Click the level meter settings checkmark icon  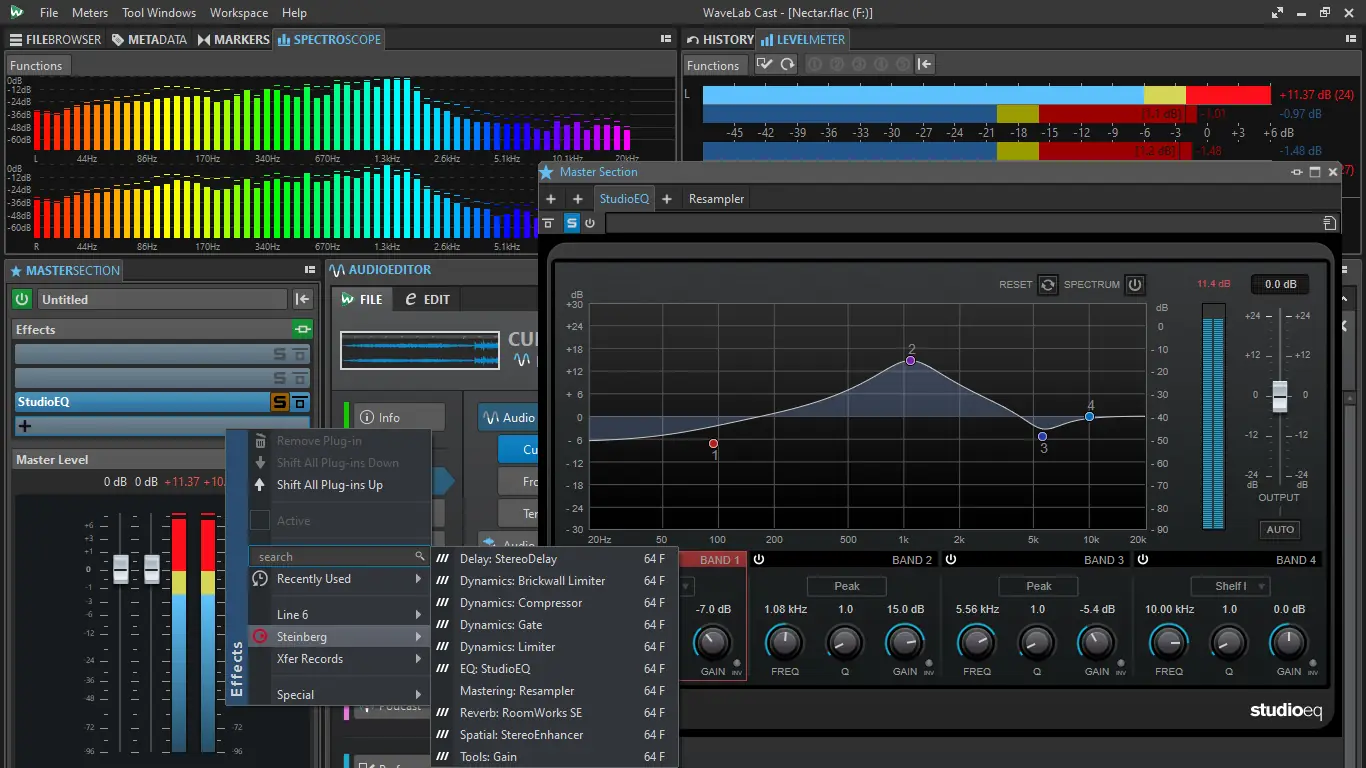click(x=765, y=65)
